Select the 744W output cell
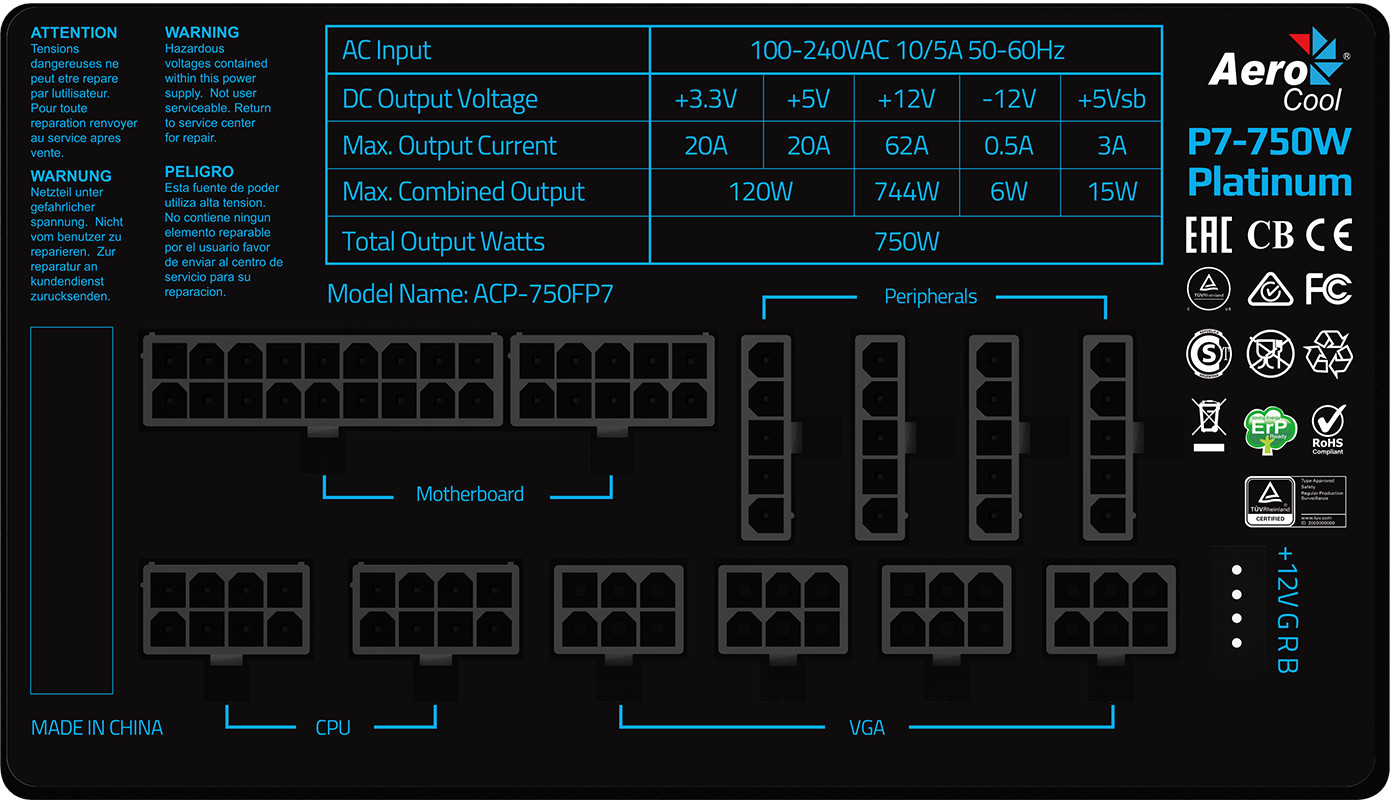 click(x=906, y=192)
